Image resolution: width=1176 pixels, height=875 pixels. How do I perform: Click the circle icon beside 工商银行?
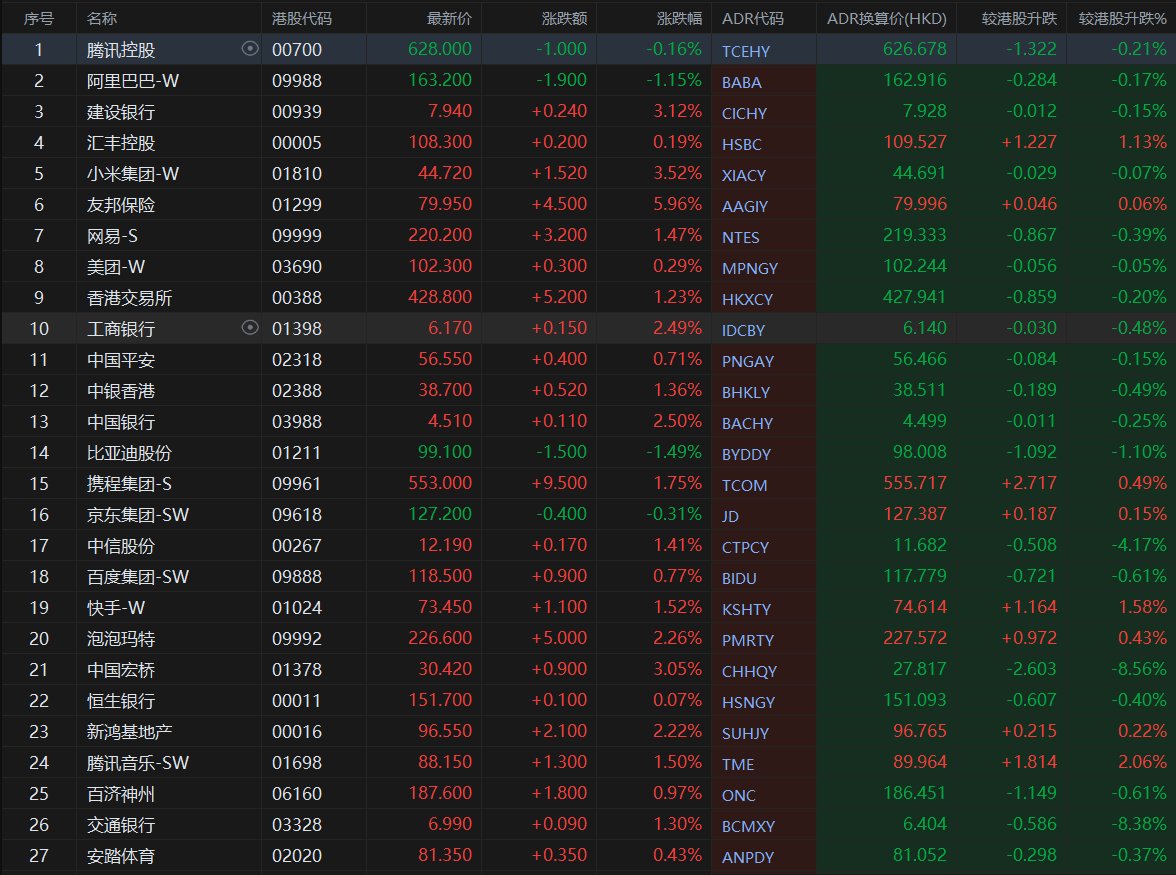pyautogui.click(x=250, y=328)
